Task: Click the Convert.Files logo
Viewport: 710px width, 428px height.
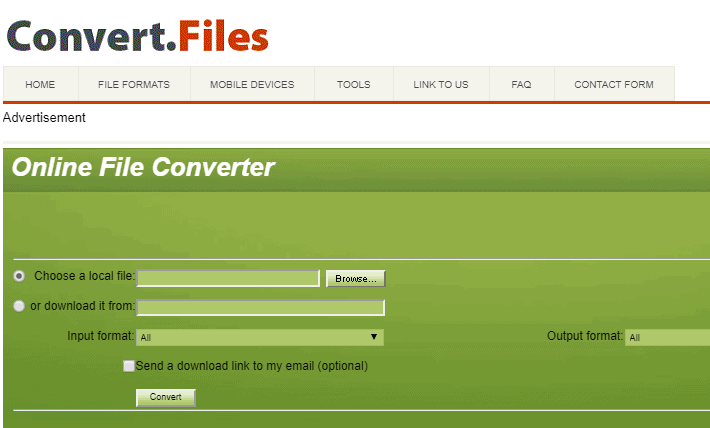Action: (x=138, y=35)
